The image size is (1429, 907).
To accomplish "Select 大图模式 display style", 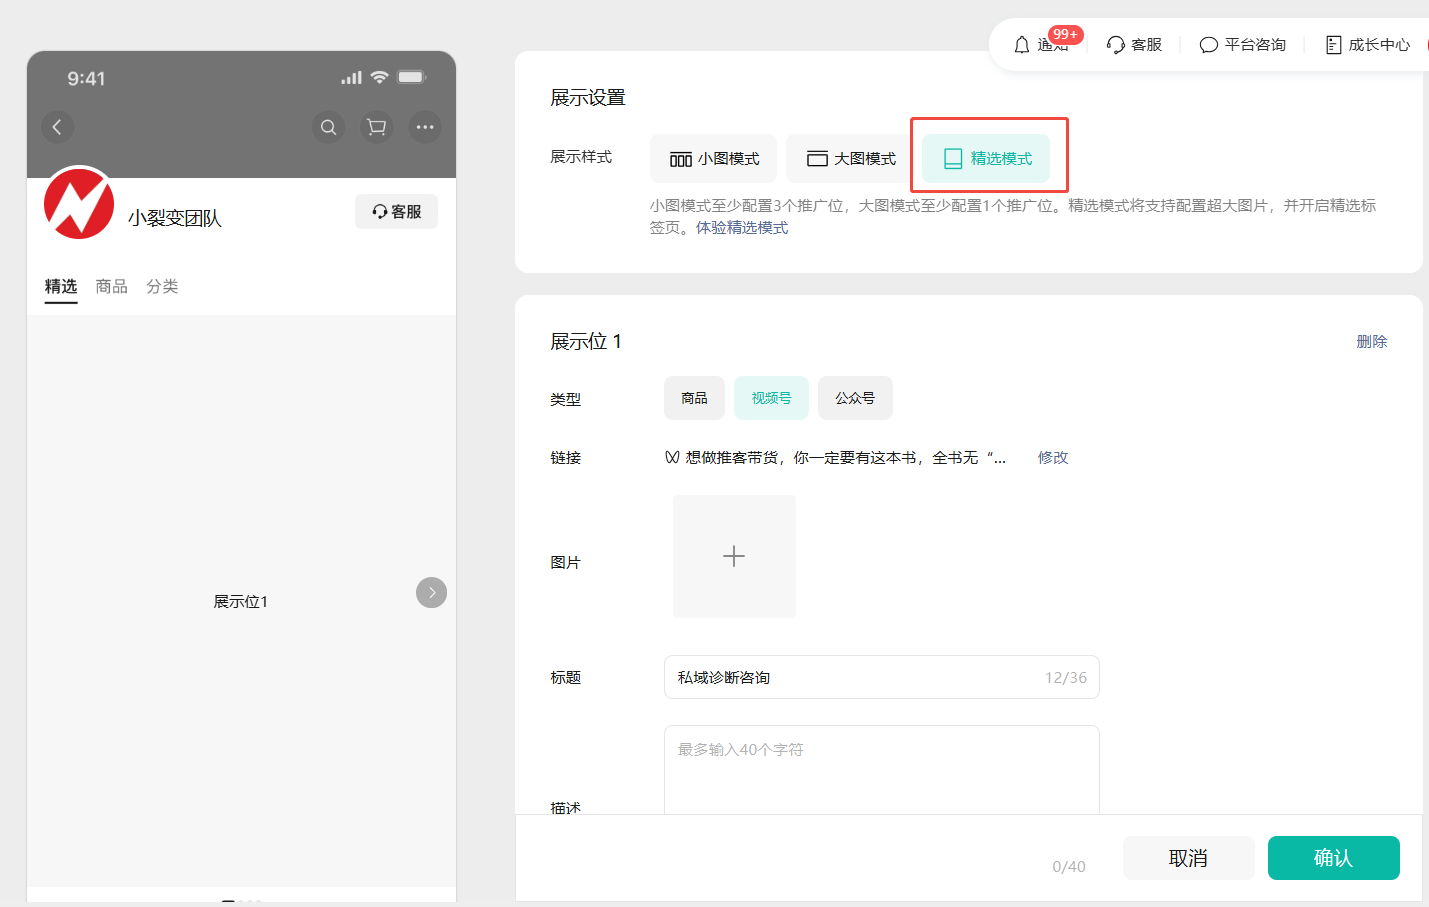I will [x=851, y=159].
